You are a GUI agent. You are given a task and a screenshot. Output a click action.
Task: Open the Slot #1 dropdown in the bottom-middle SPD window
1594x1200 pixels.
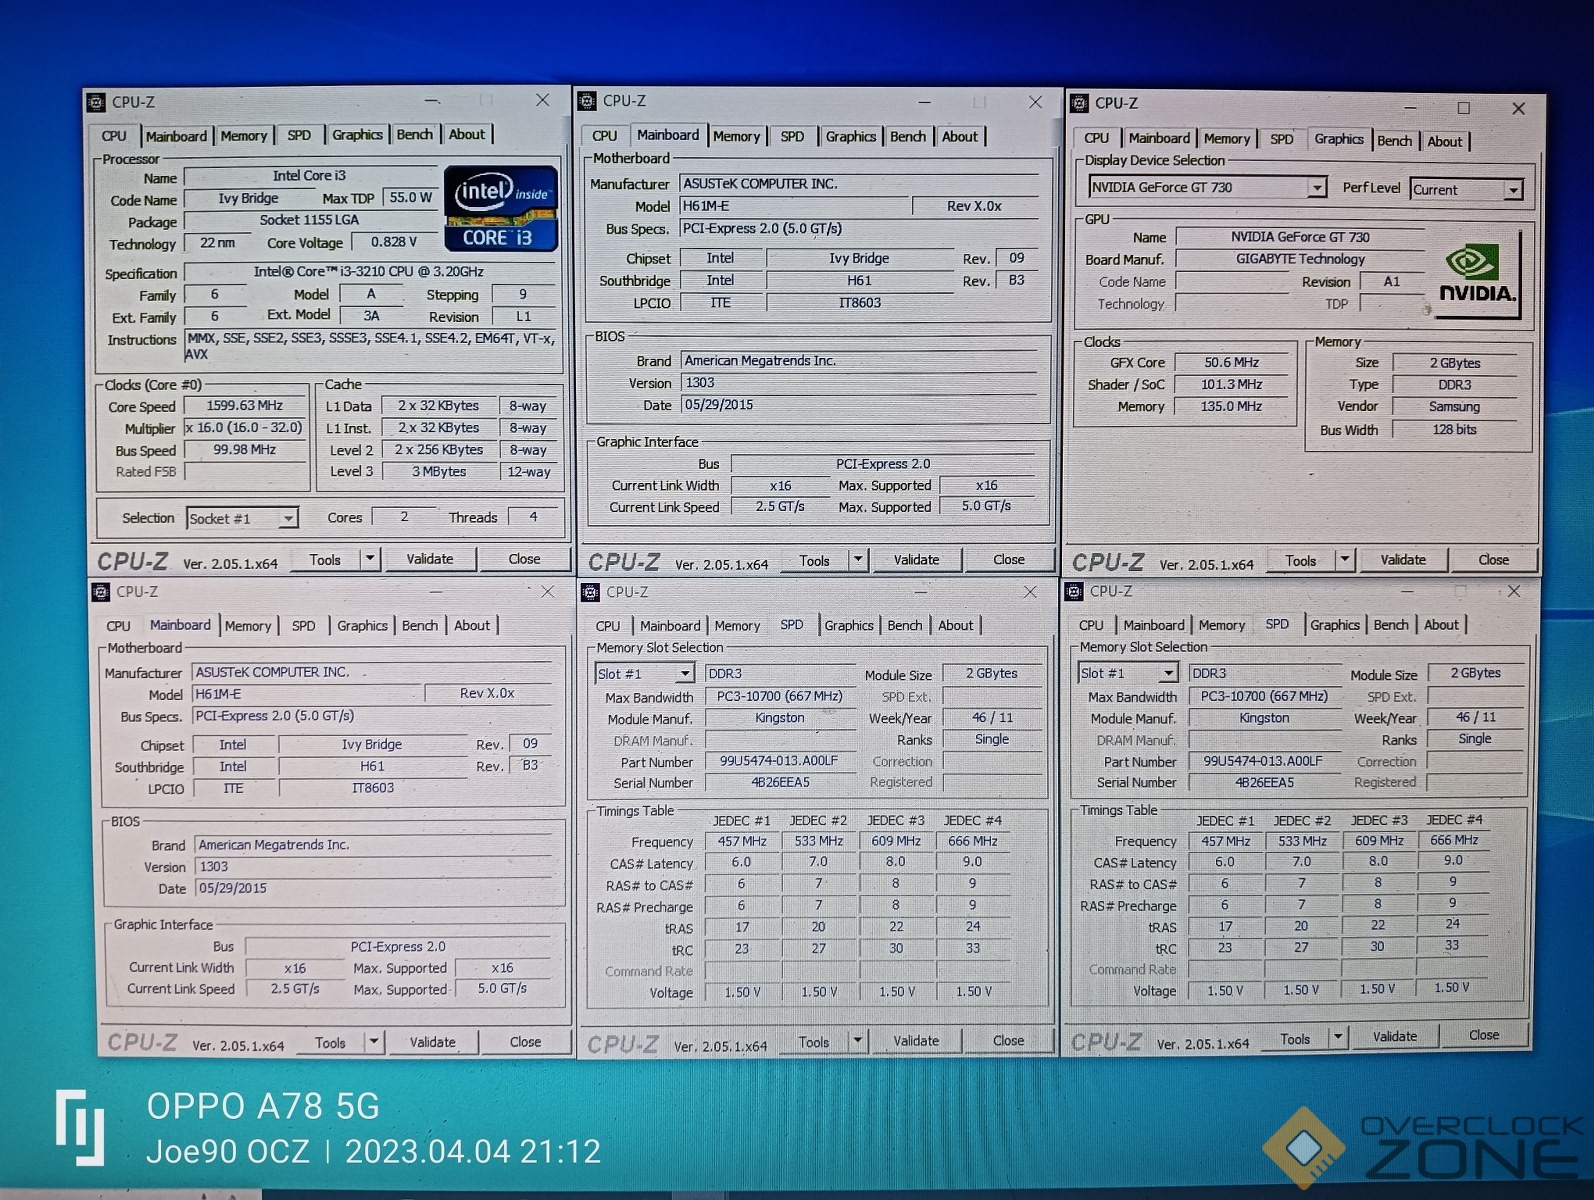click(x=644, y=674)
